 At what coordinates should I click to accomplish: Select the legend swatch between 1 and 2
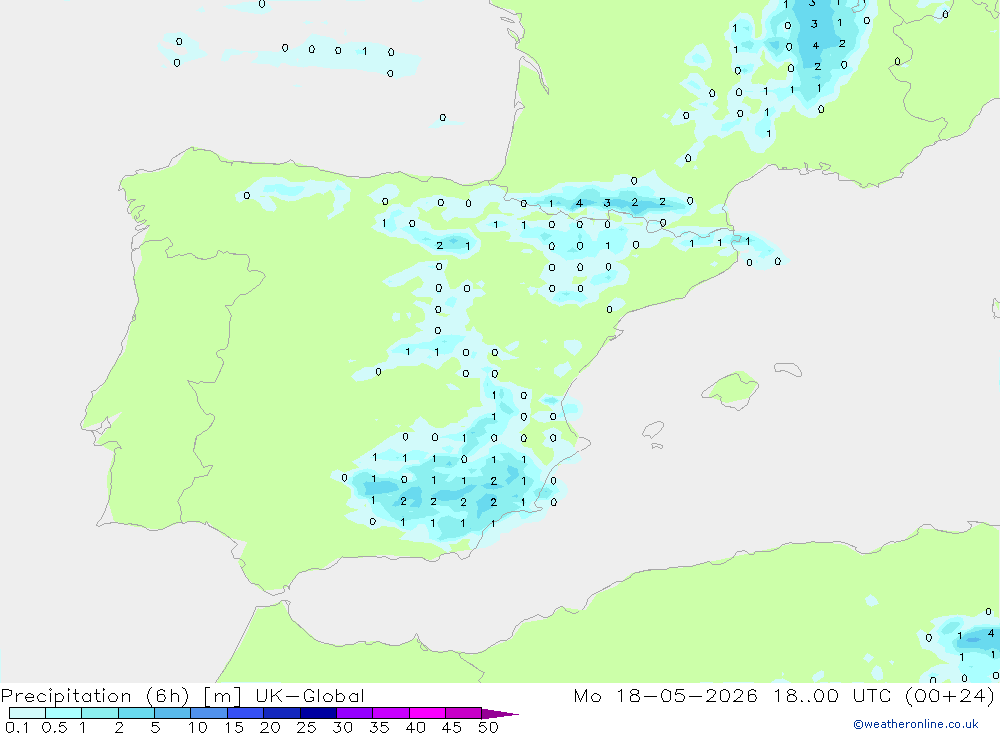(x=100, y=713)
